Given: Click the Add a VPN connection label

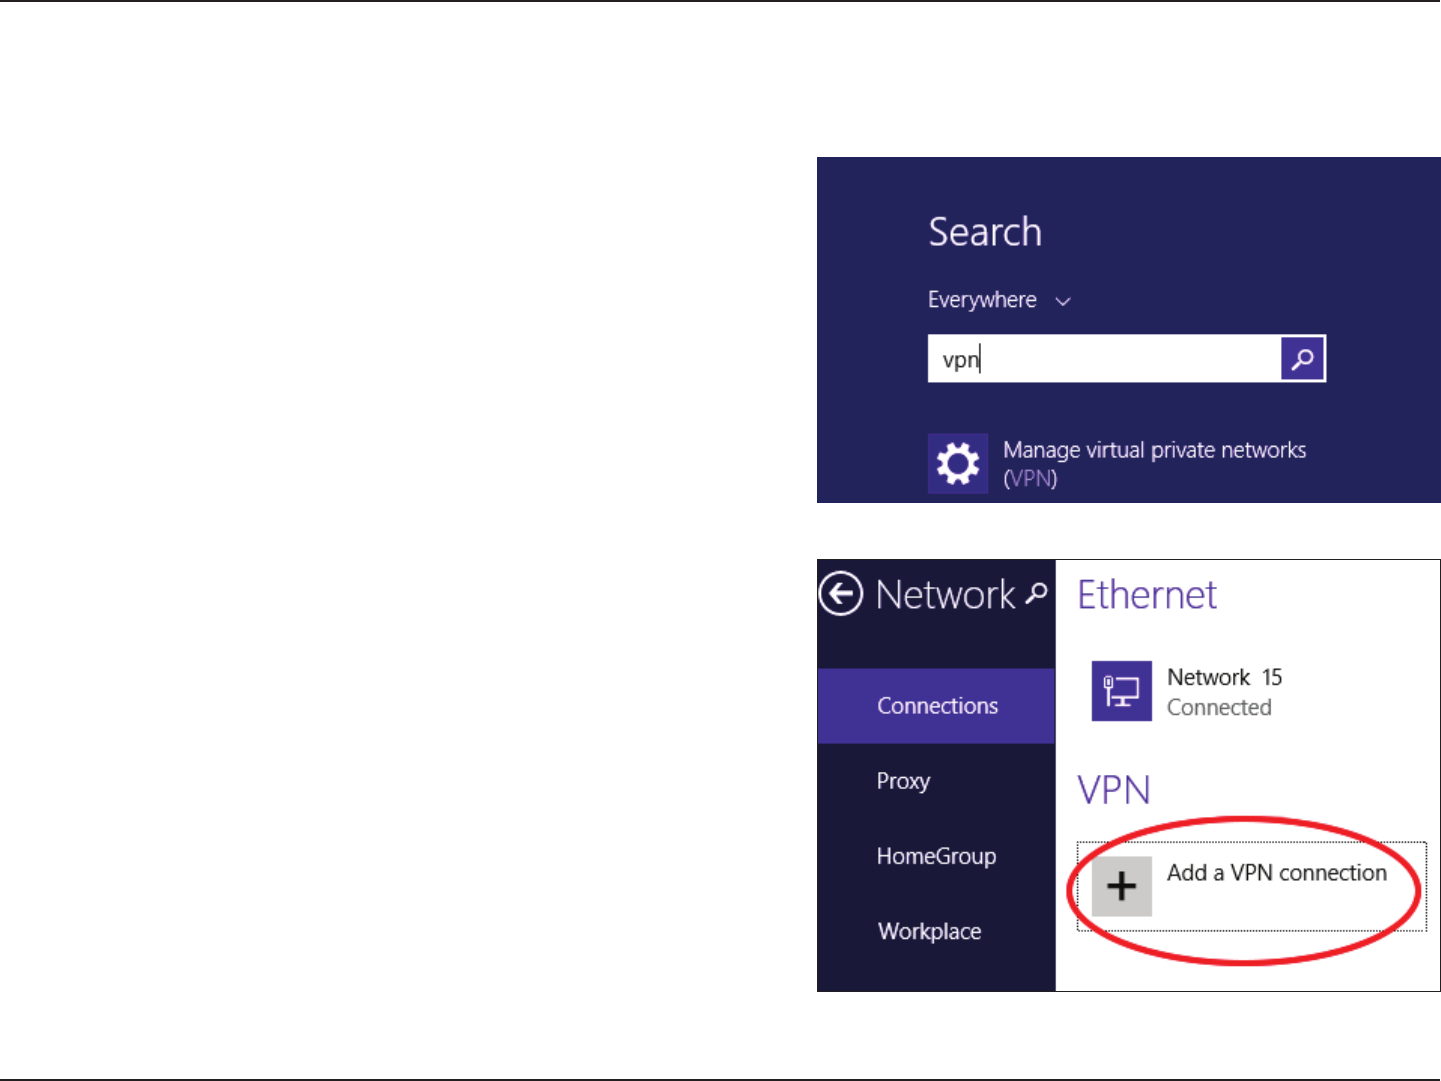Looking at the screenshot, I should [1276, 873].
